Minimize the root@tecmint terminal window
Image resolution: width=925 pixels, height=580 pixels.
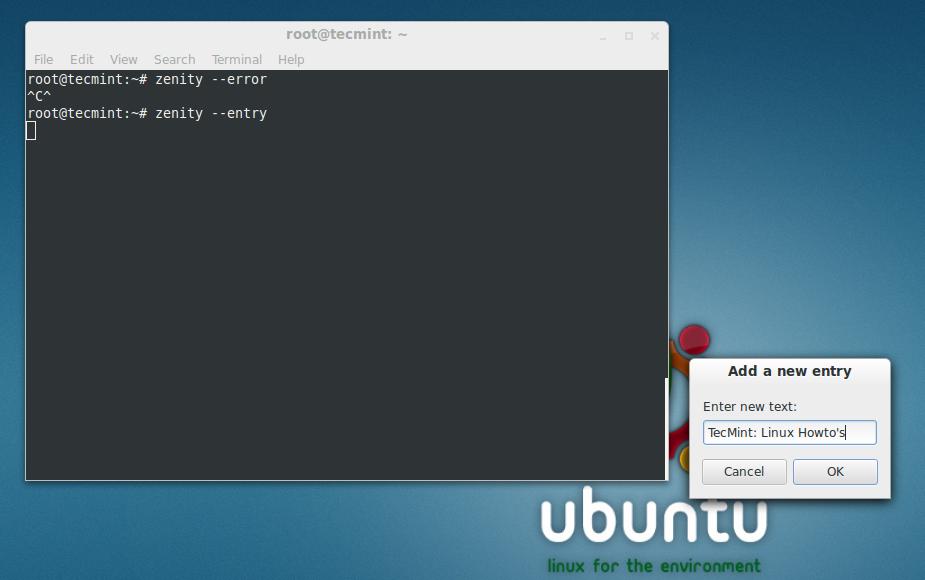603,37
